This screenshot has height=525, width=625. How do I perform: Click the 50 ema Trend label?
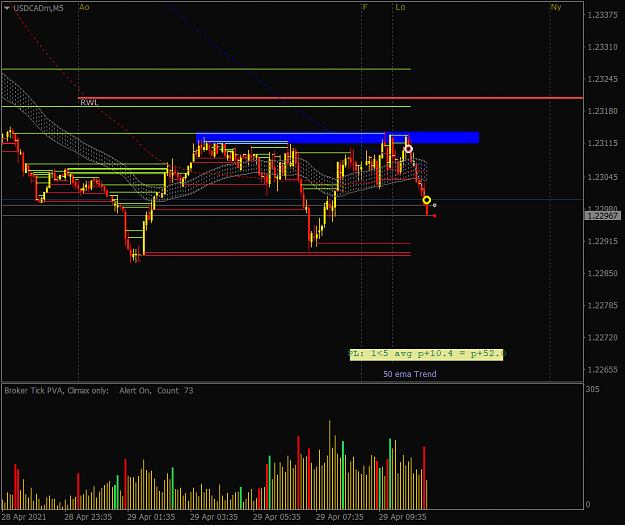410,374
